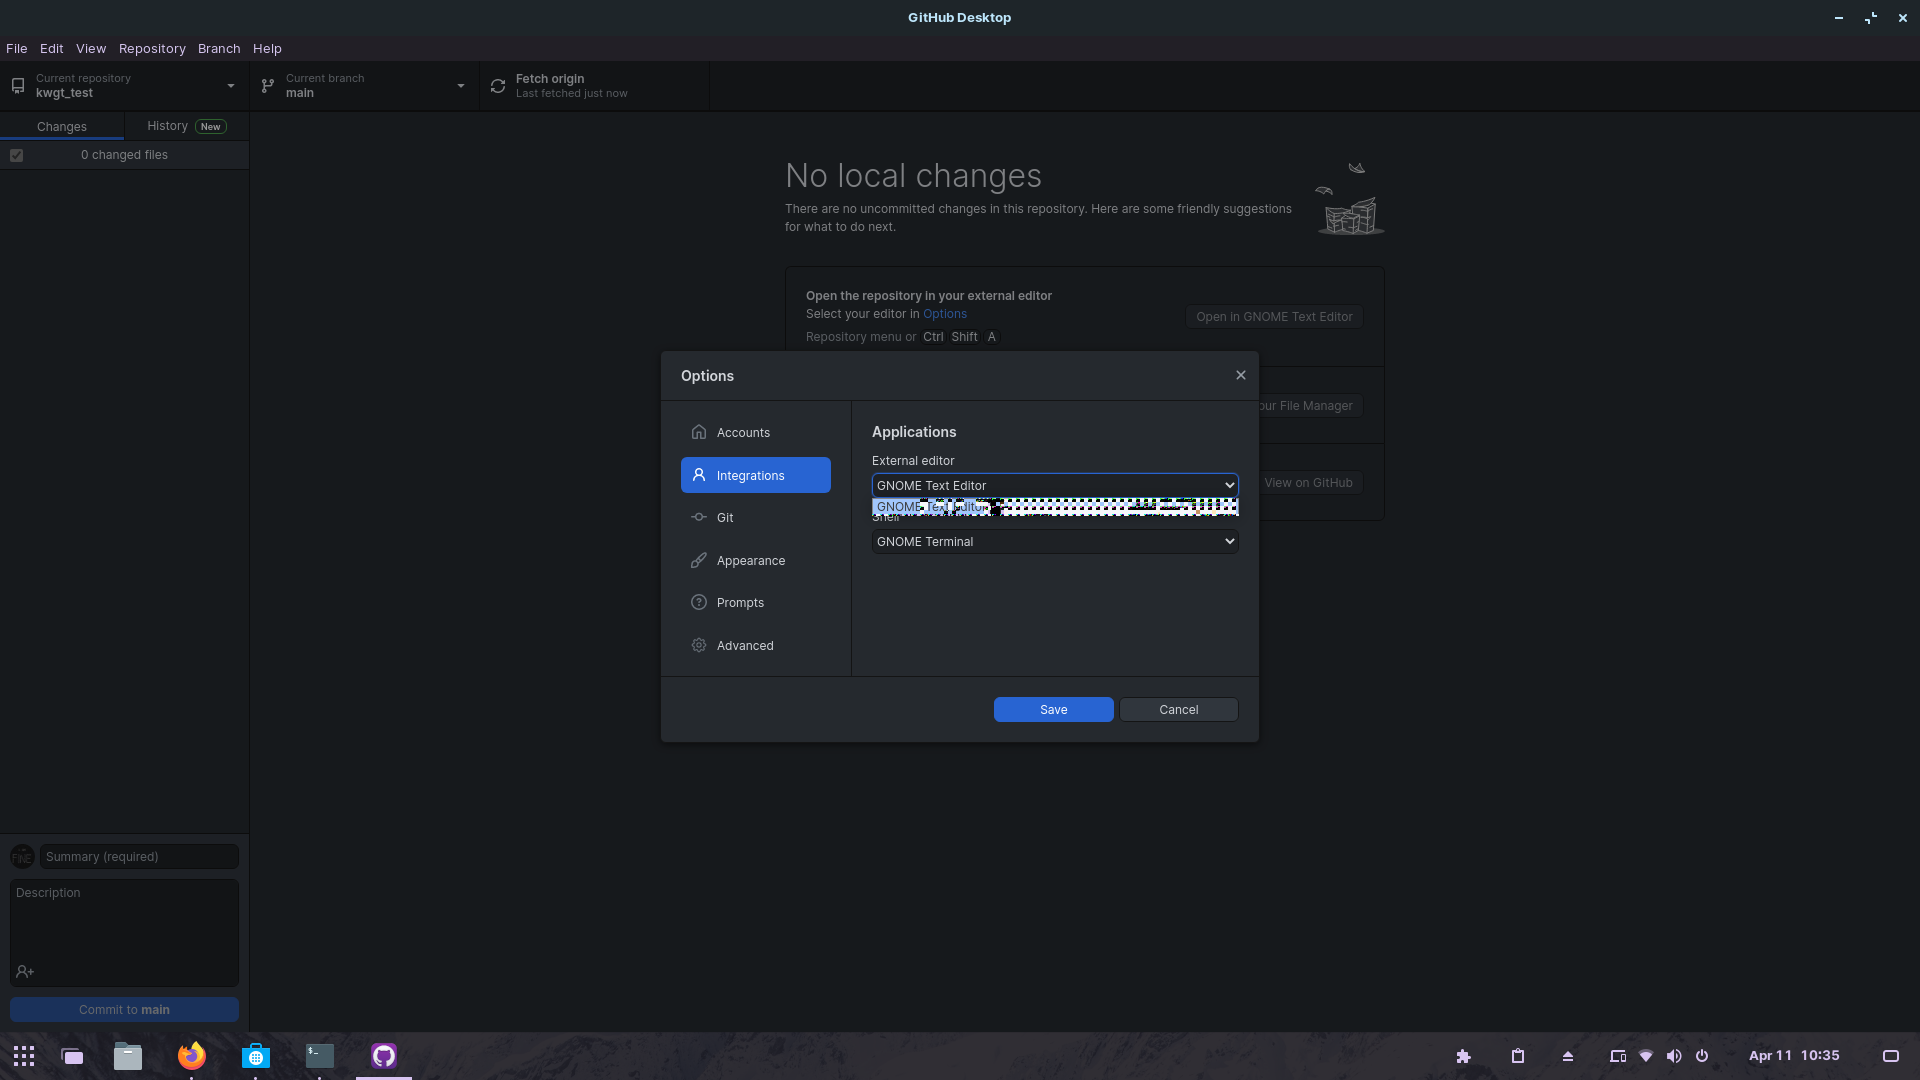Image resolution: width=1920 pixels, height=1080 pixels.
Task: Click the Summary input field
Action: pos(139,857)
